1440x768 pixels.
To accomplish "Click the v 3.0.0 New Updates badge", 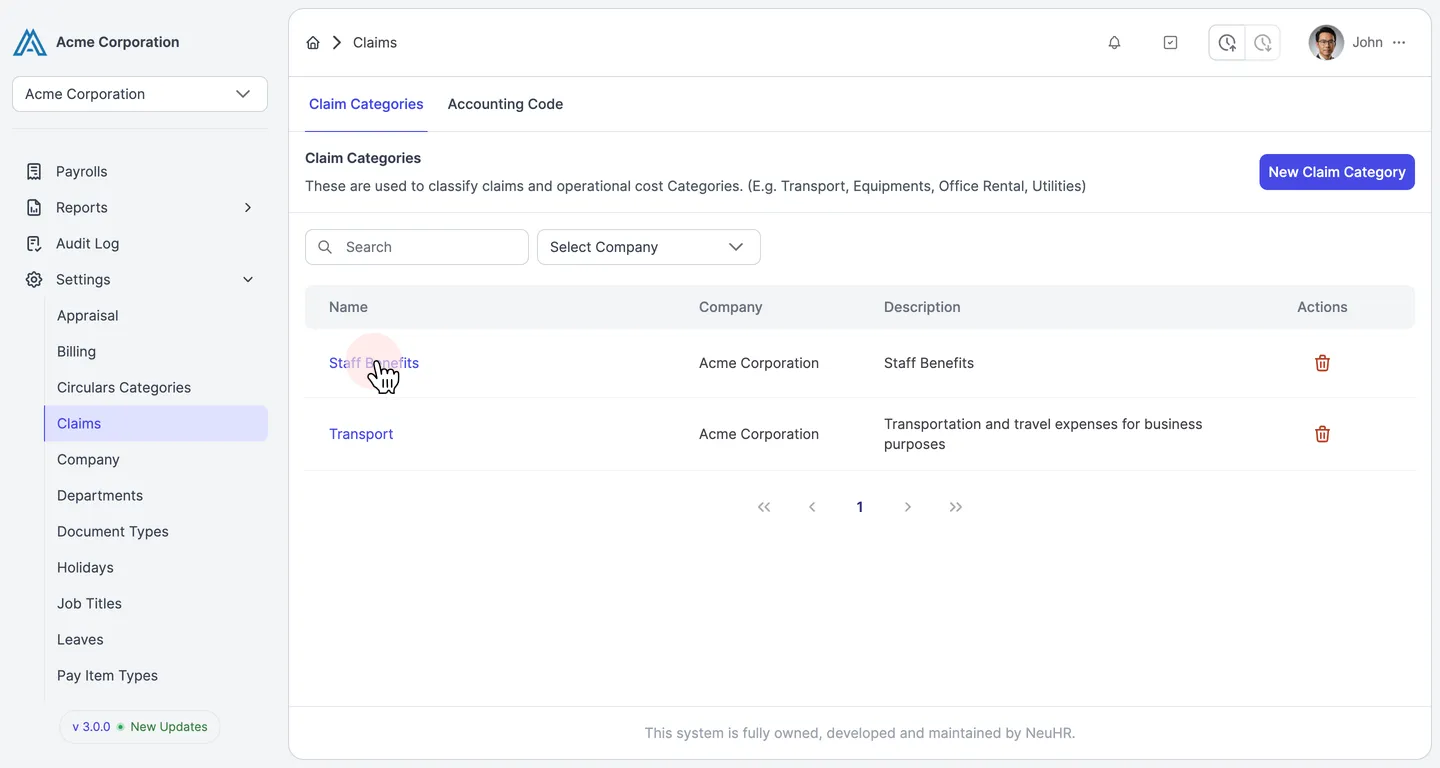I will click(x=140, y=727).
